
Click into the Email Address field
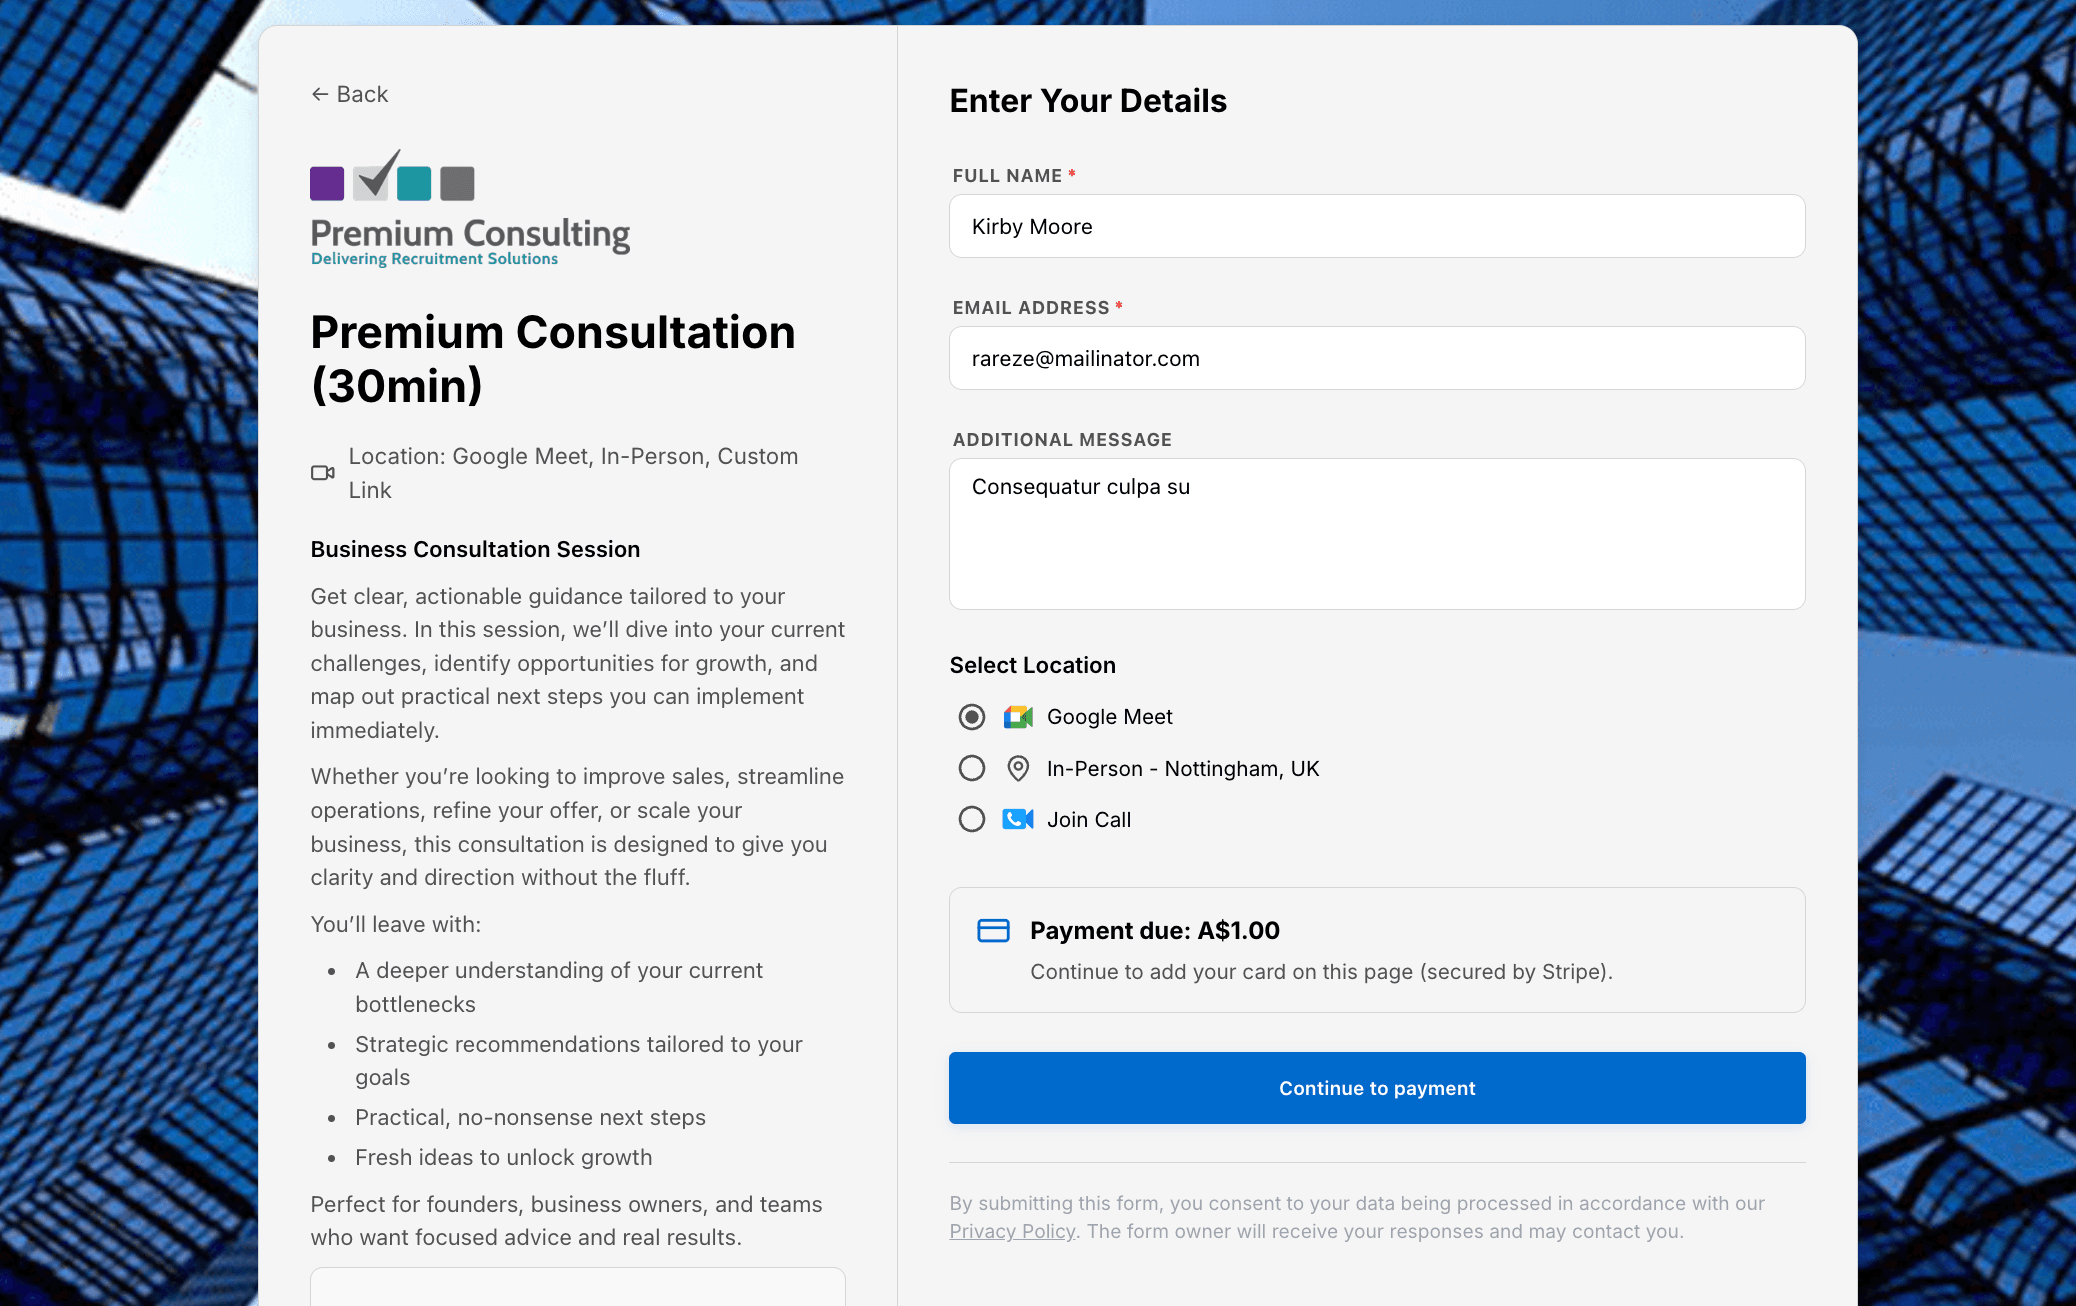1376,359
